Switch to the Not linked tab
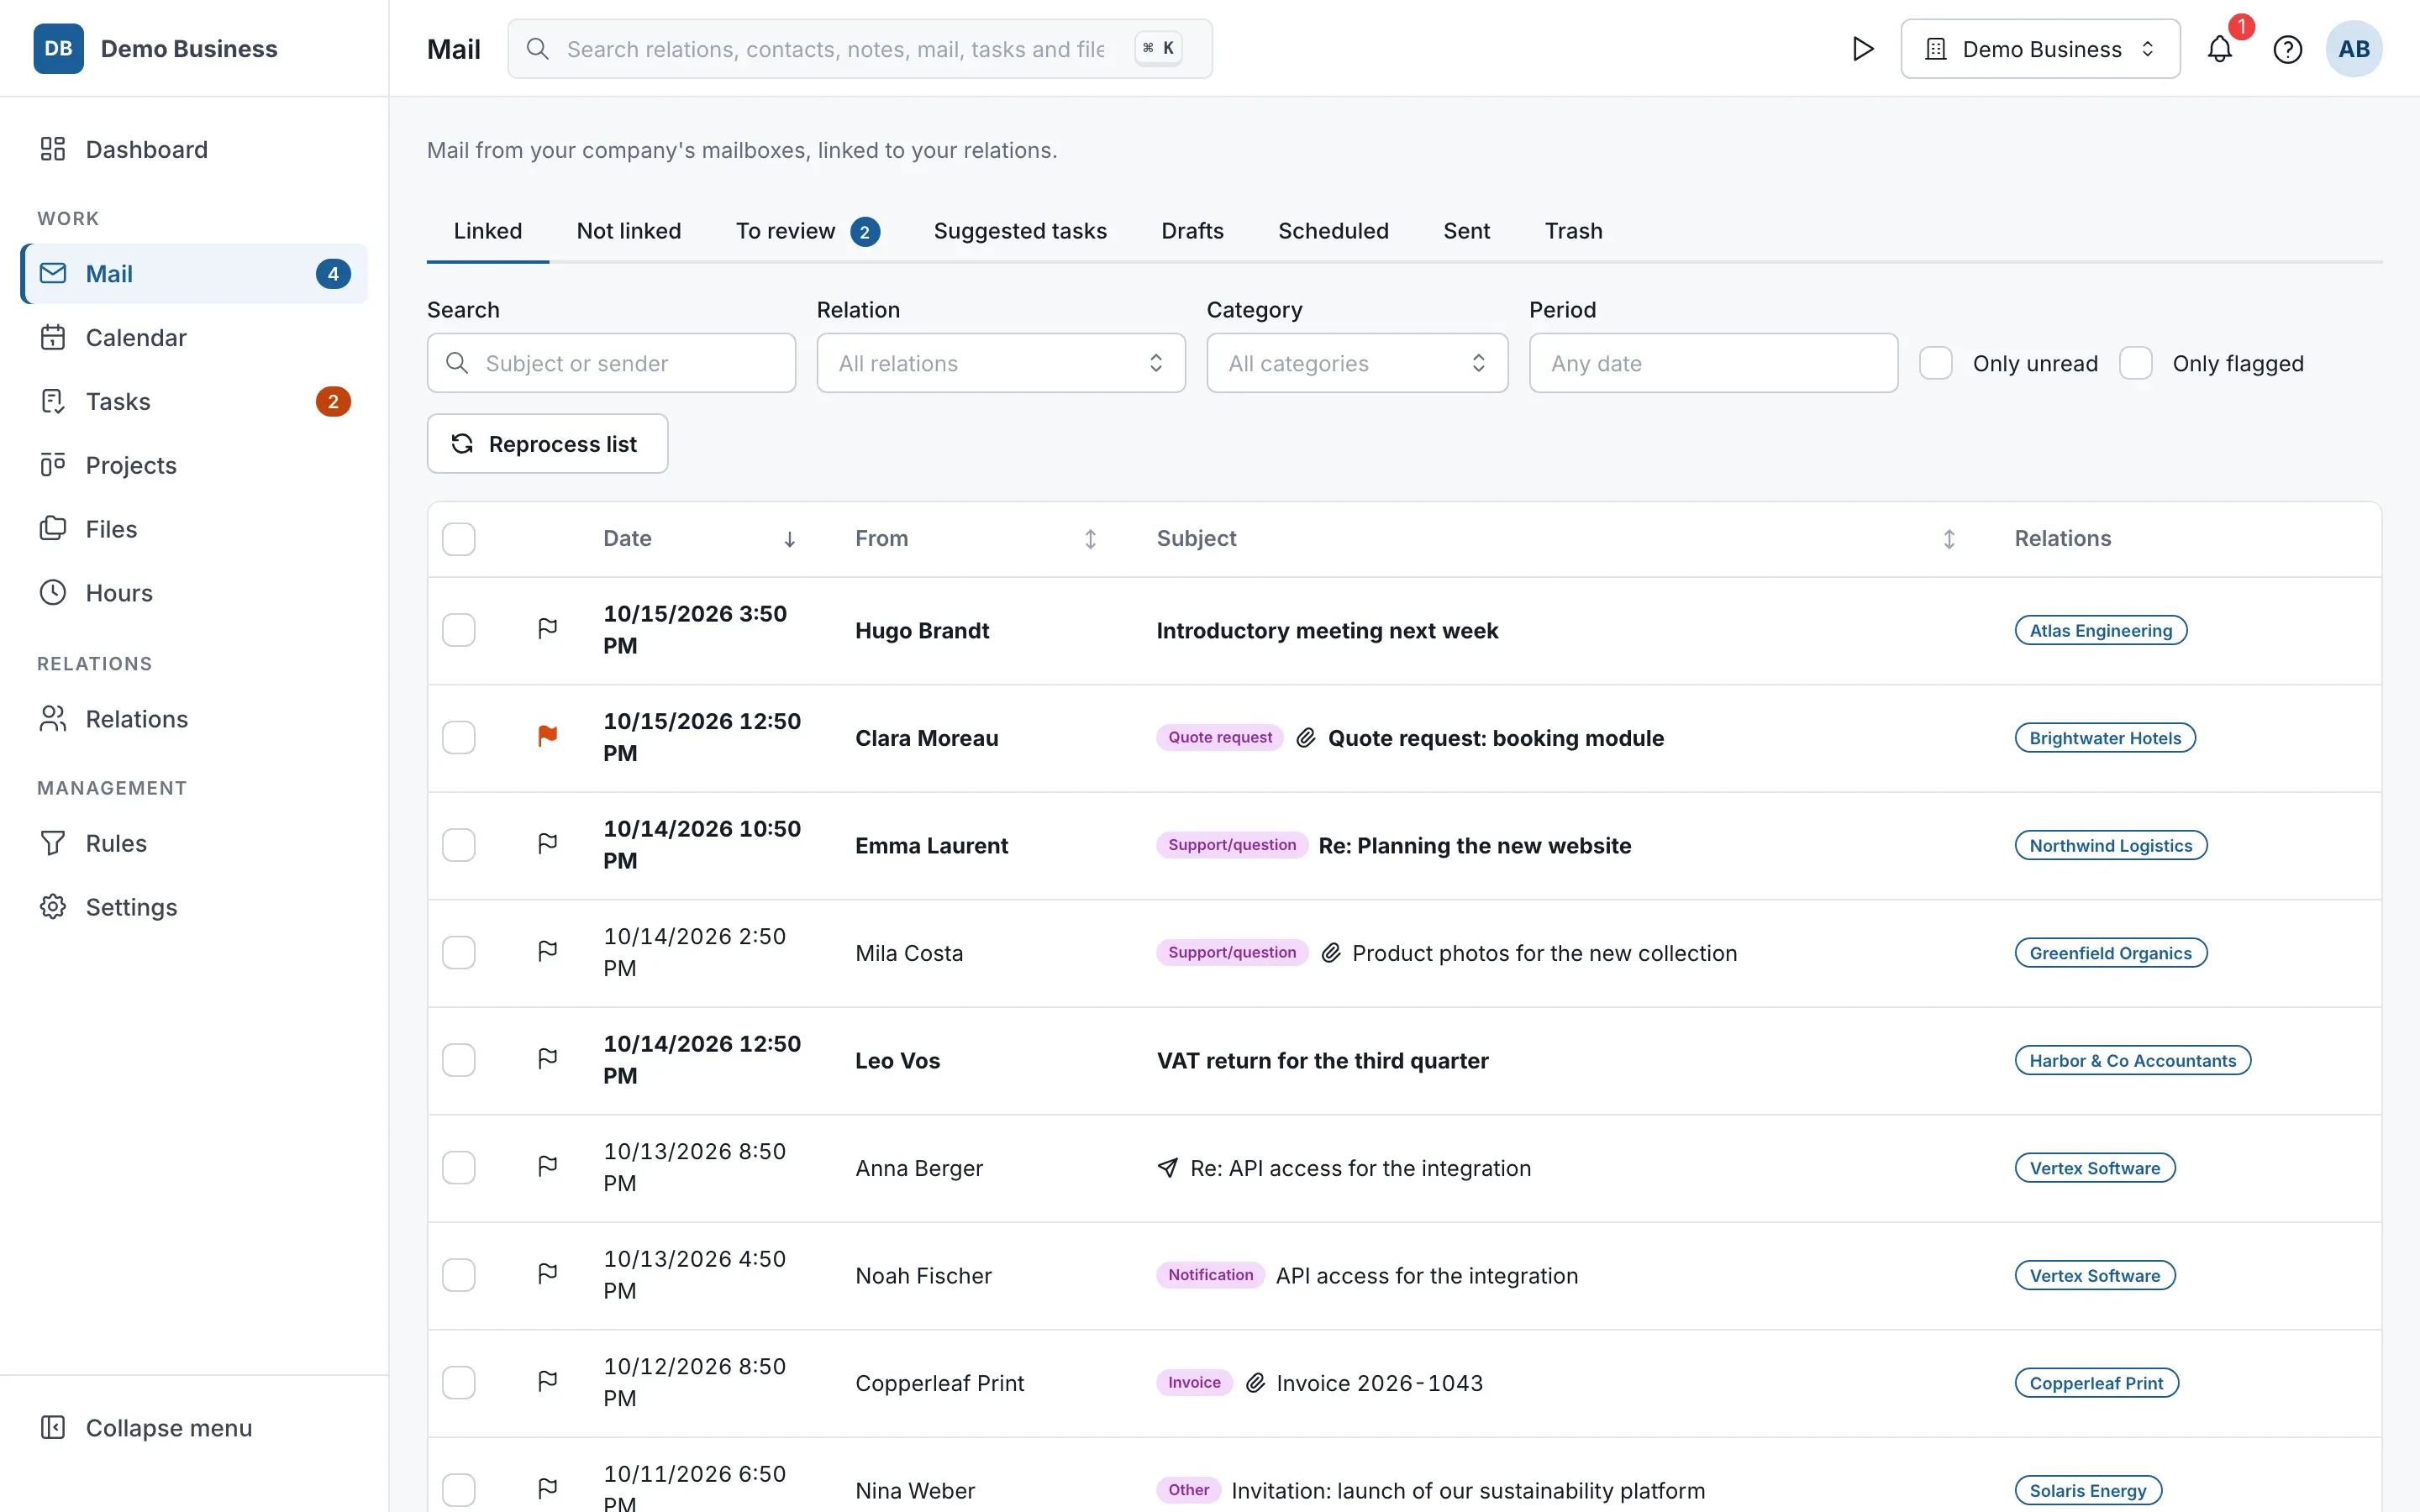This screenshot has width=2420, height=1512. point(629,231)
